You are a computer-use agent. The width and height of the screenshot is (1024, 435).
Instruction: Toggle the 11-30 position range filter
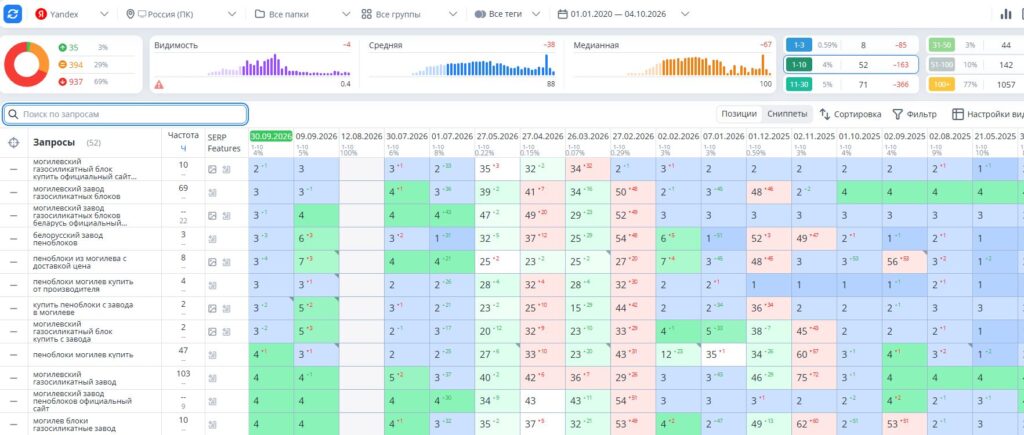click(799, 84)
